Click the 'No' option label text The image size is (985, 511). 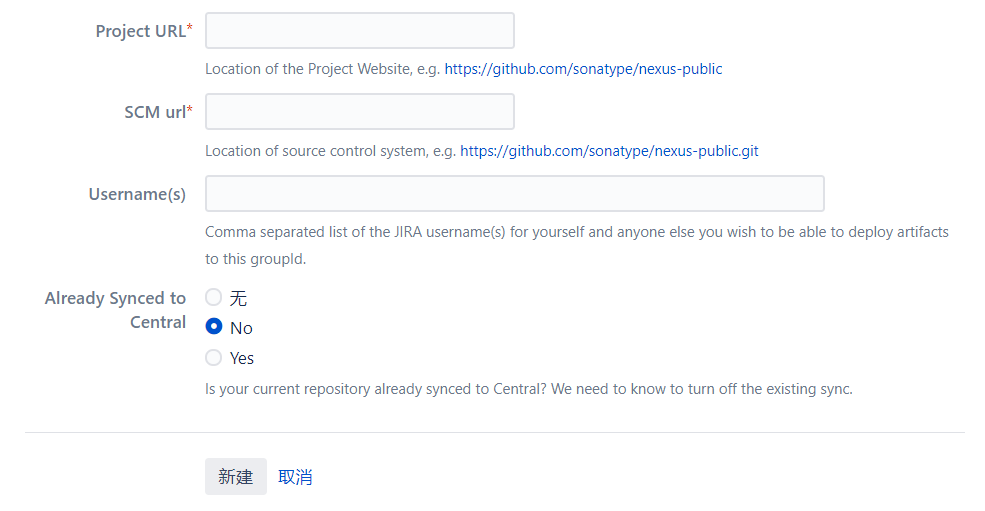pos(241,328)
